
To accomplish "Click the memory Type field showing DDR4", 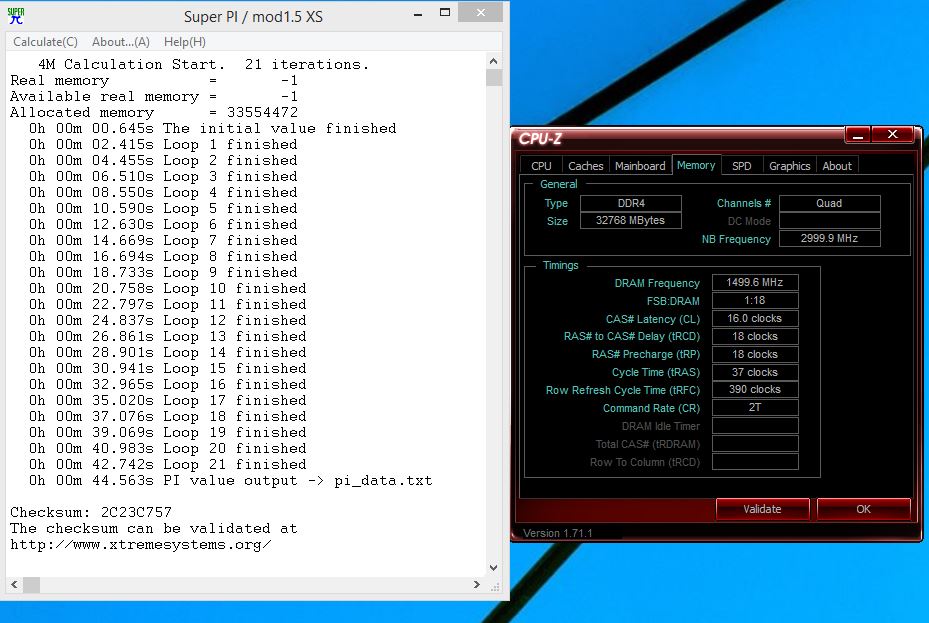I will click(631, 203).
